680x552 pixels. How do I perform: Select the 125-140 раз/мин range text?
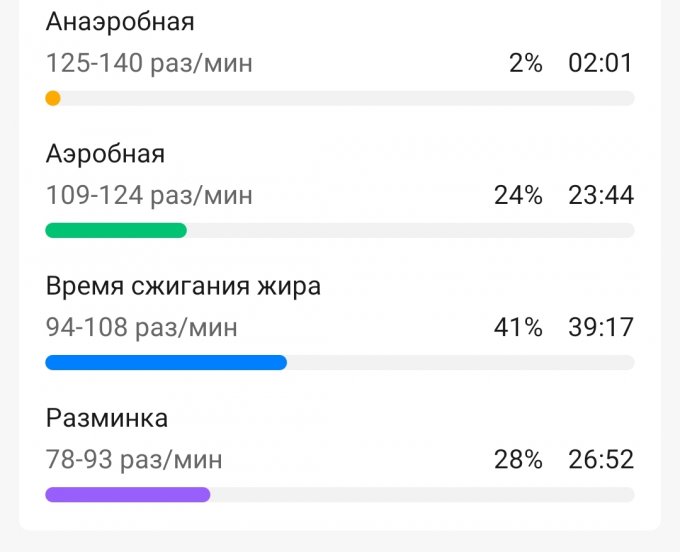pyautogui.click(x=149, y=64)
